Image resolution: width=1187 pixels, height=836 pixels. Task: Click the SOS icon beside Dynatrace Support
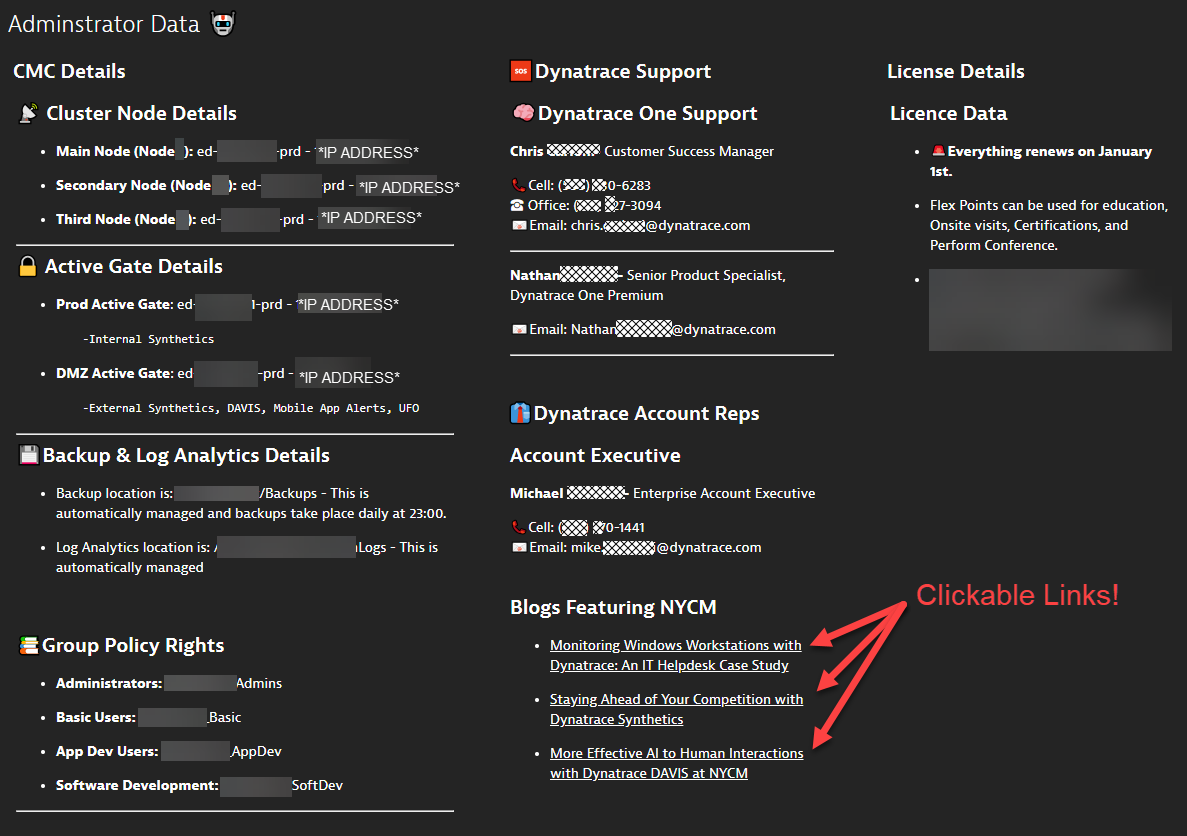(x=520, y=70)
